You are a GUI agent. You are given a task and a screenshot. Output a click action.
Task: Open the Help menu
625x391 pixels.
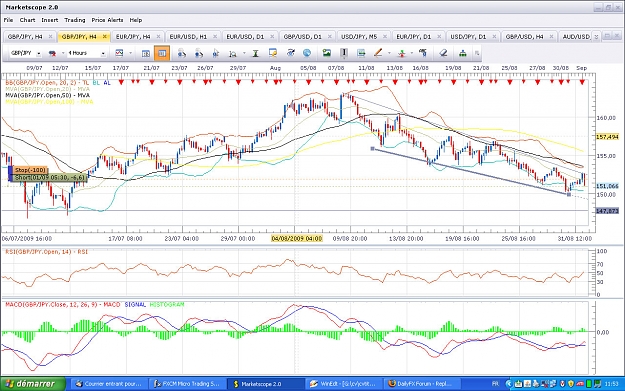click(136, 20)
